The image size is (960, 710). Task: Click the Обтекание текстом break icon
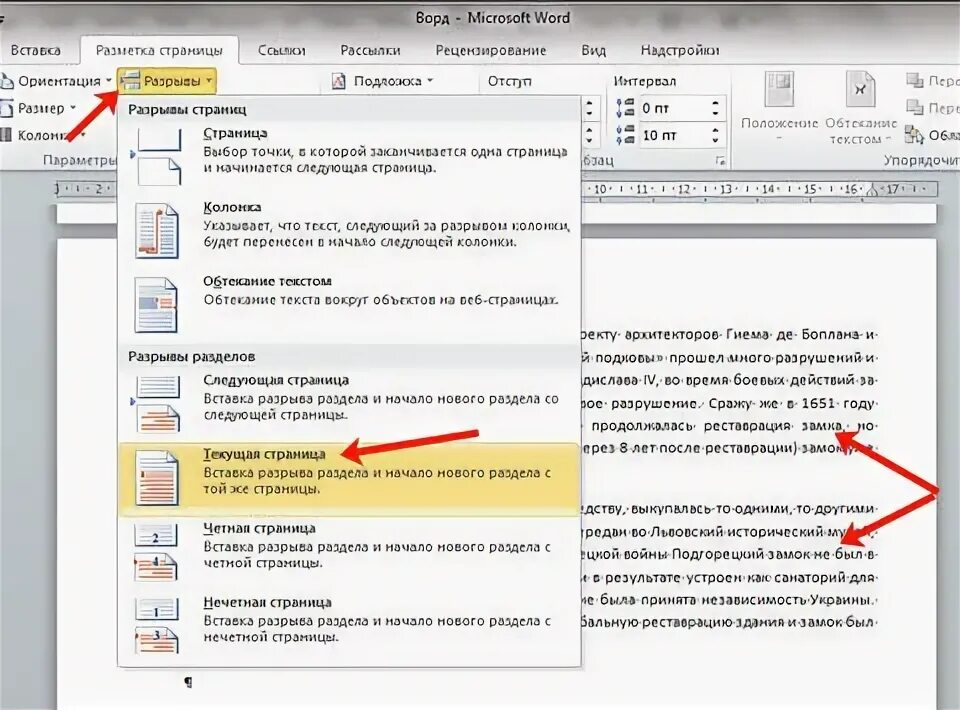tap(156, 305)
